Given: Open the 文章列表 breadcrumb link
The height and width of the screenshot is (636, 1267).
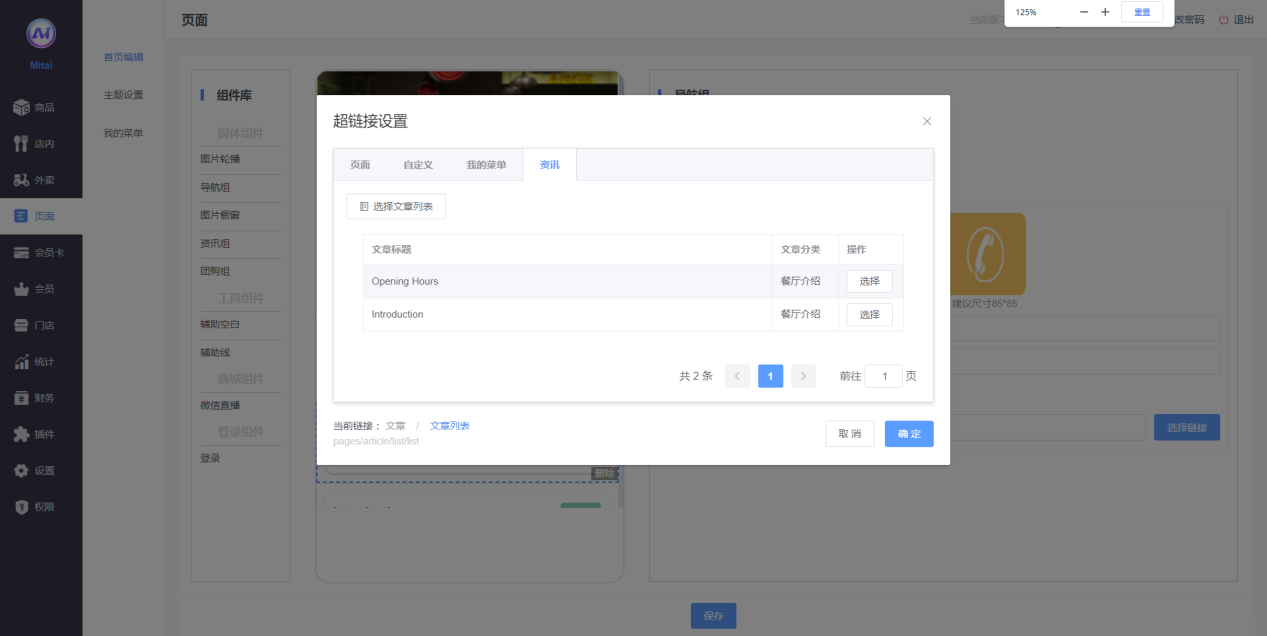Looking at the screenshot, I should click(449, 426).
